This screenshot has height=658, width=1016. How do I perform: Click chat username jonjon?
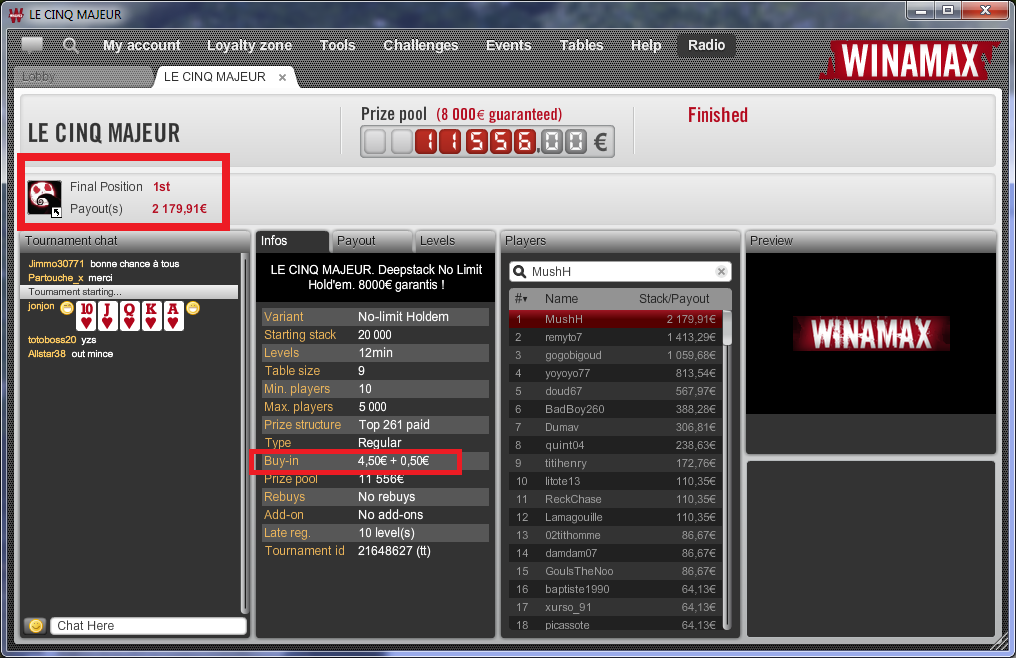pos(41,306)
